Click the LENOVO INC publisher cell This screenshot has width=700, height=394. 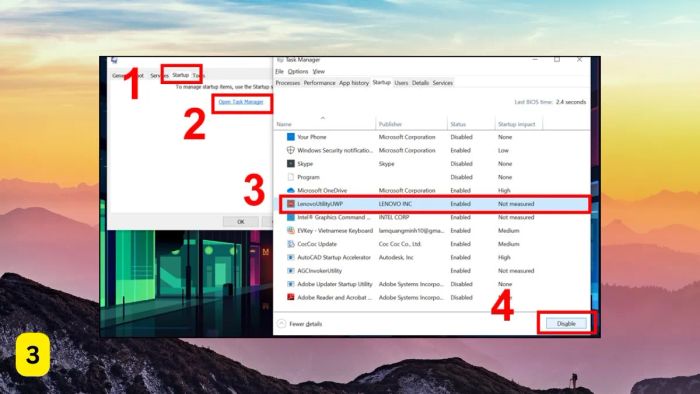pyautogui.click(x=395, y=204)
